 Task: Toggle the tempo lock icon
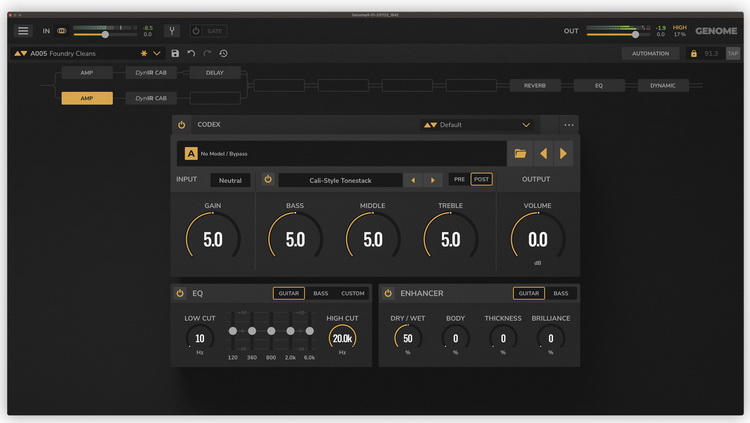pos(694,54)
